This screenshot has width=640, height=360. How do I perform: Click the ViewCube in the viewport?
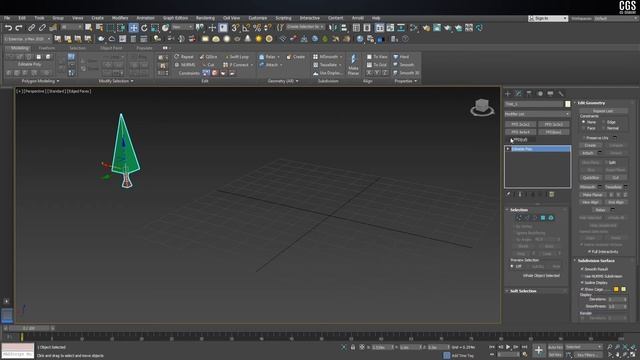pyautogui.click(x=482, y=107)
